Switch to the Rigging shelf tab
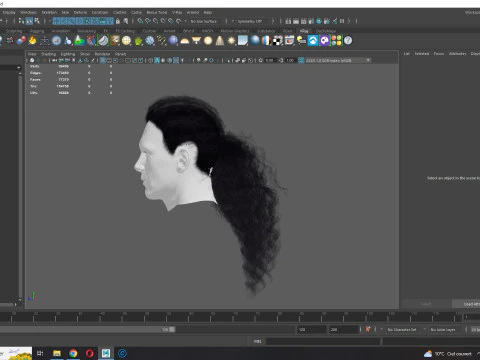The width and height of the screenshot is (480, 360). click(x=37, y=31)
